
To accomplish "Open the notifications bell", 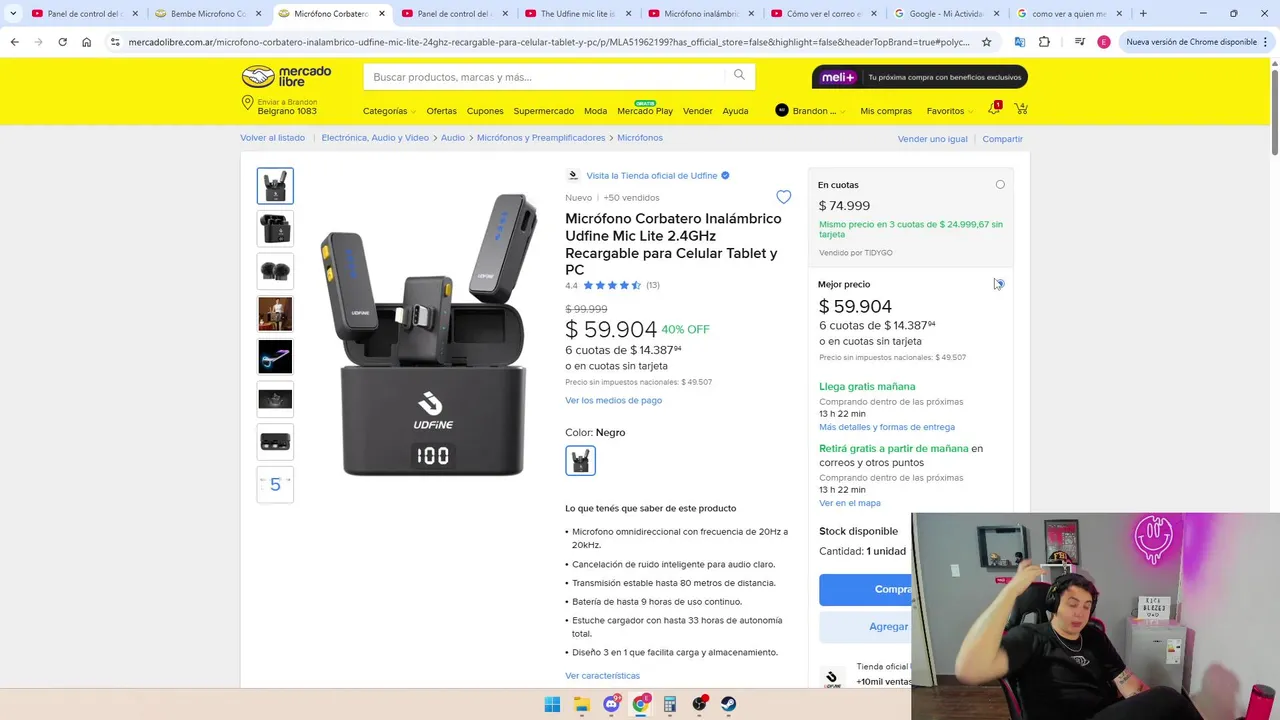I will click(994, 109).
